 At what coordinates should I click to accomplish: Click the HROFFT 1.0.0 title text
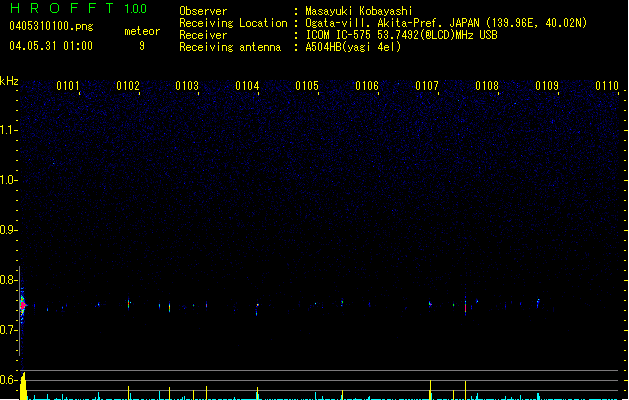[x=79, y=8]
